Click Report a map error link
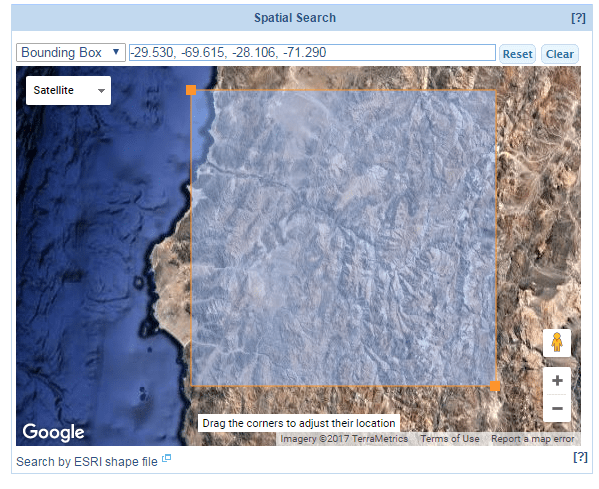 pos(532,439)
